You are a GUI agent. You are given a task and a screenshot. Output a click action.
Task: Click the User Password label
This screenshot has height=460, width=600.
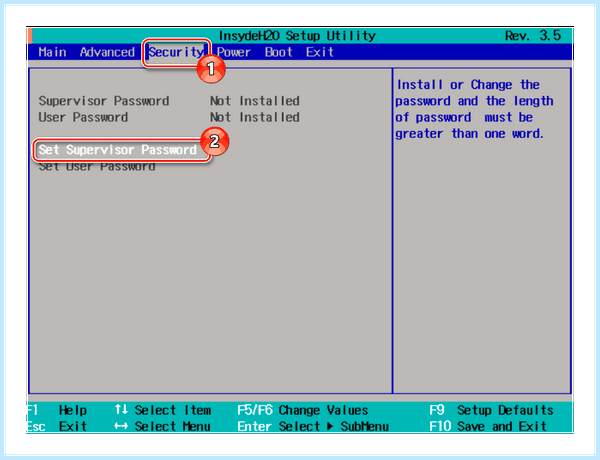click(x=83, y=117)
